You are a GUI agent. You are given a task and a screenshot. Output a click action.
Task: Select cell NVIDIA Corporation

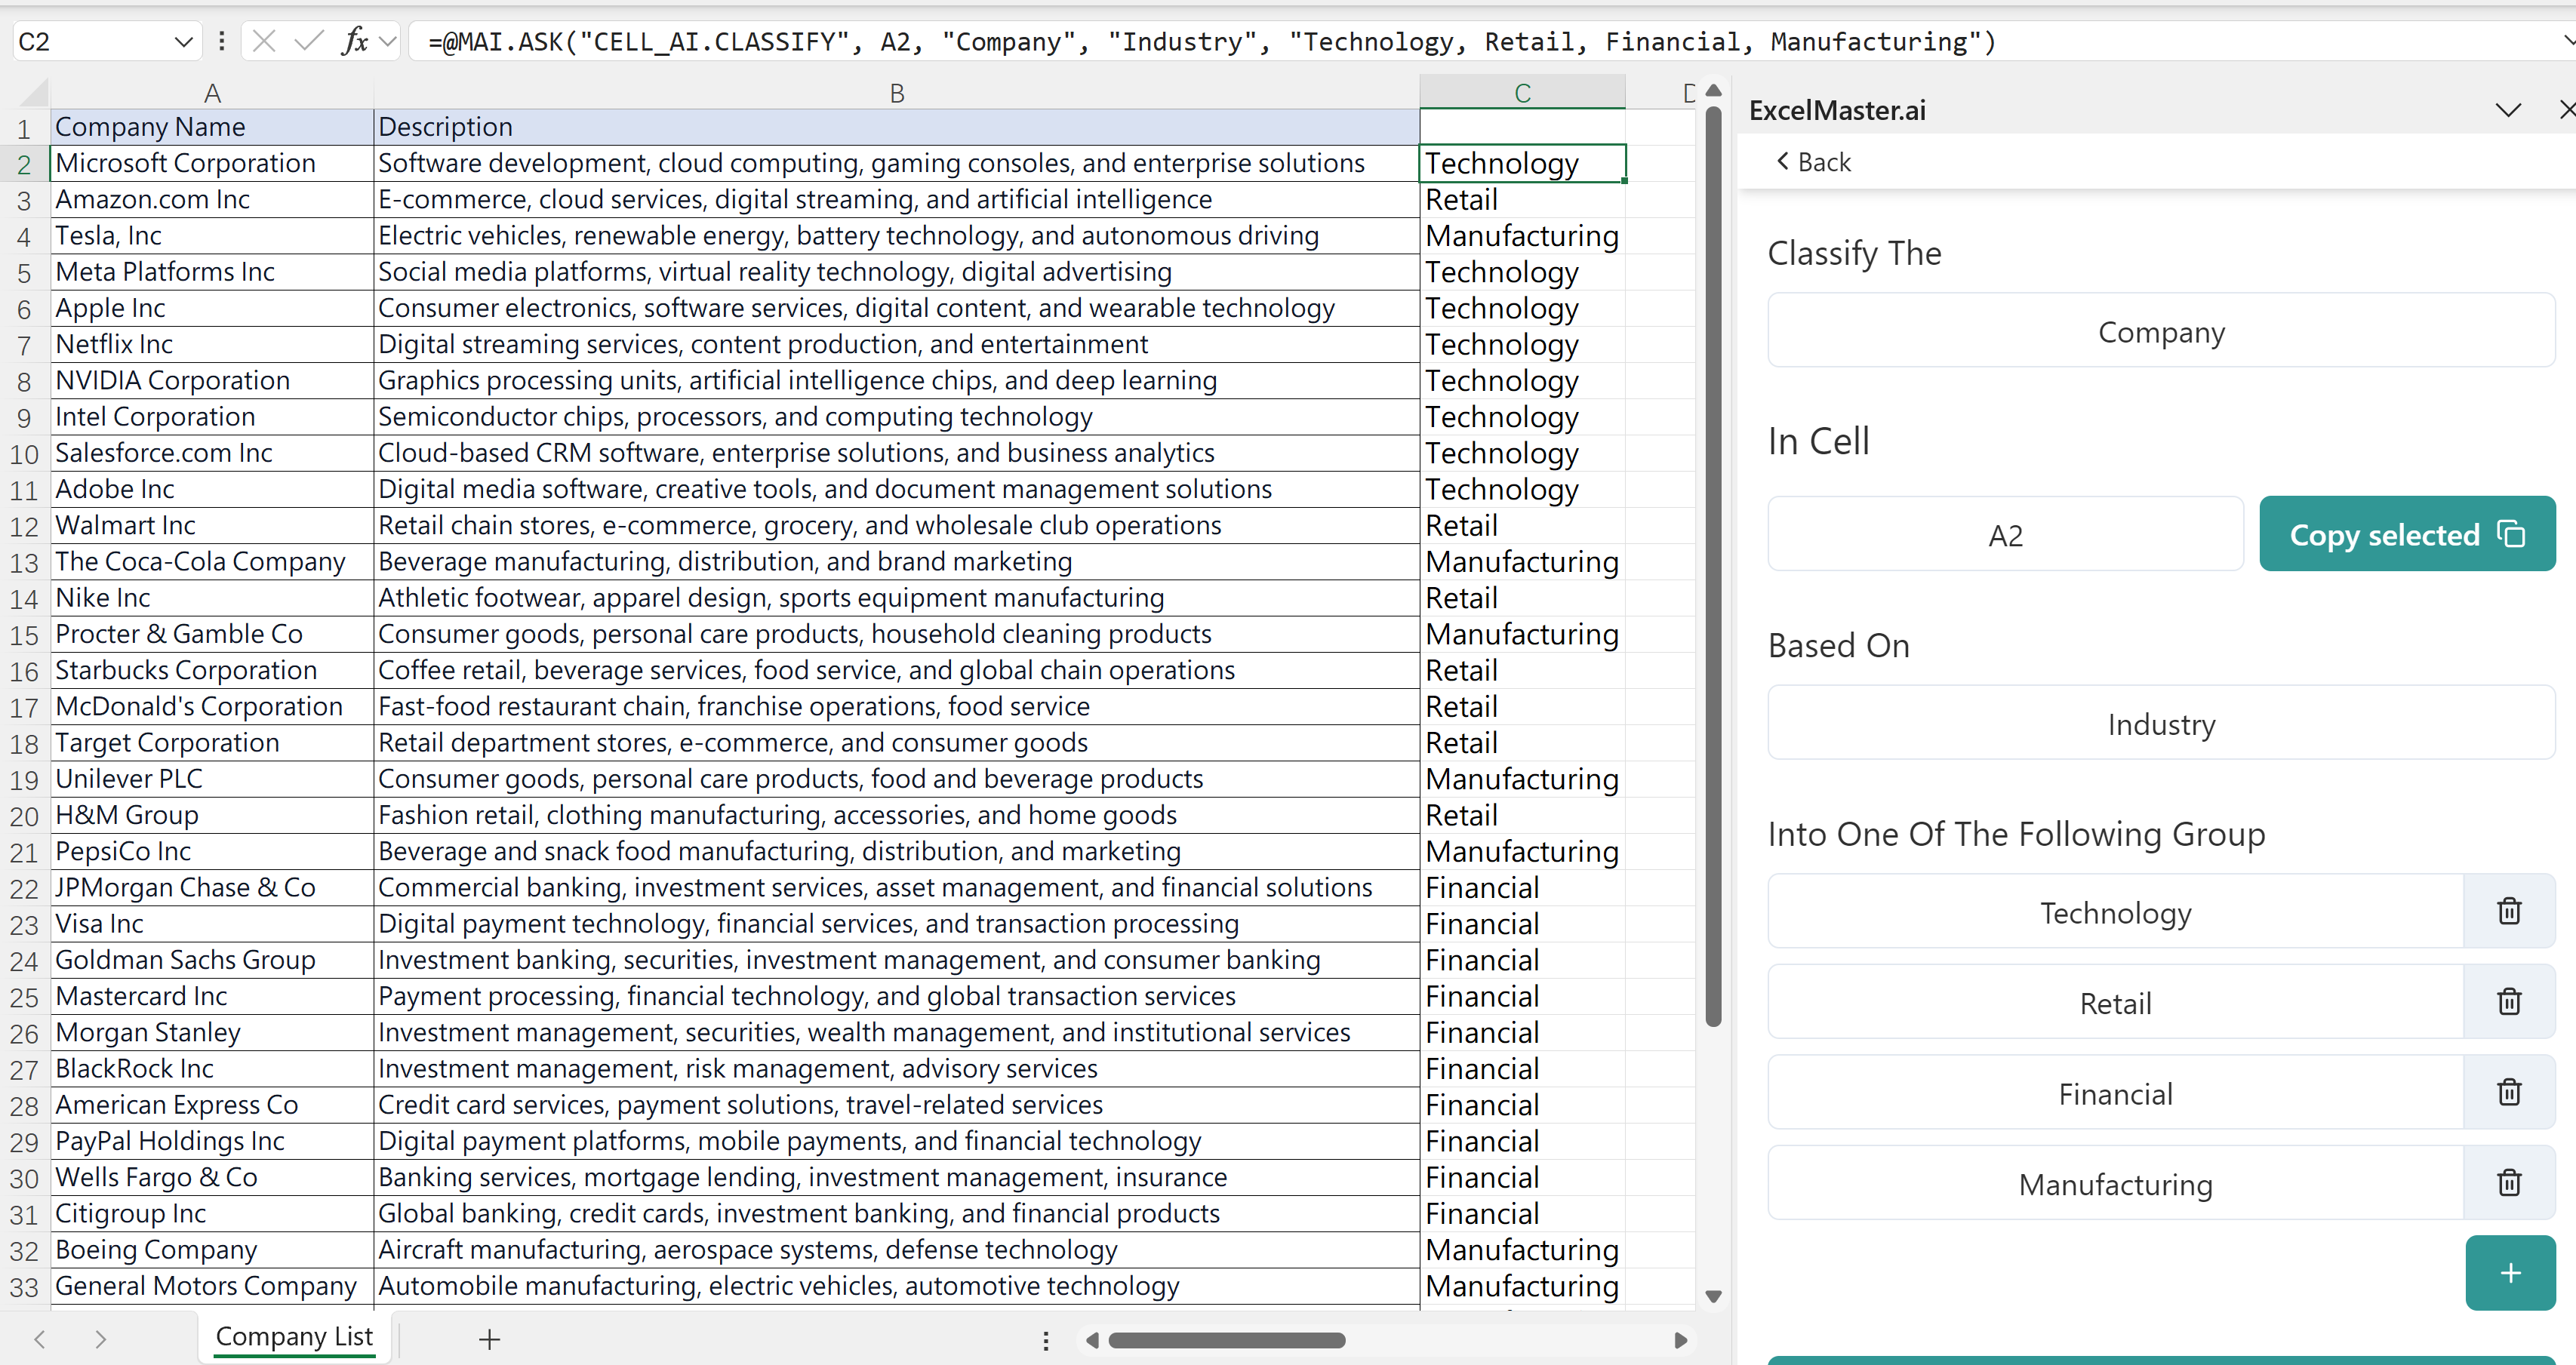click(x=212, y=381)
